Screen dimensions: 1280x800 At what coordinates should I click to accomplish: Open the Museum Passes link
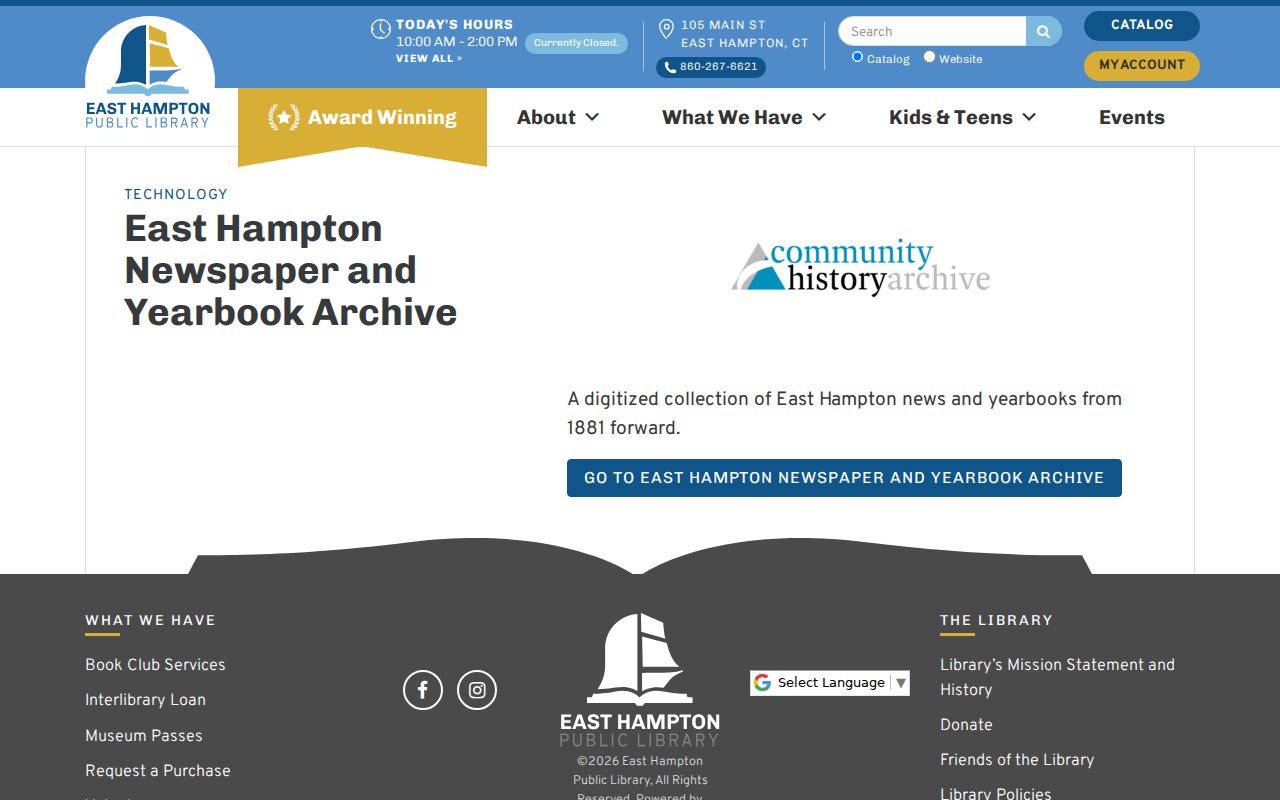(144, 736)
